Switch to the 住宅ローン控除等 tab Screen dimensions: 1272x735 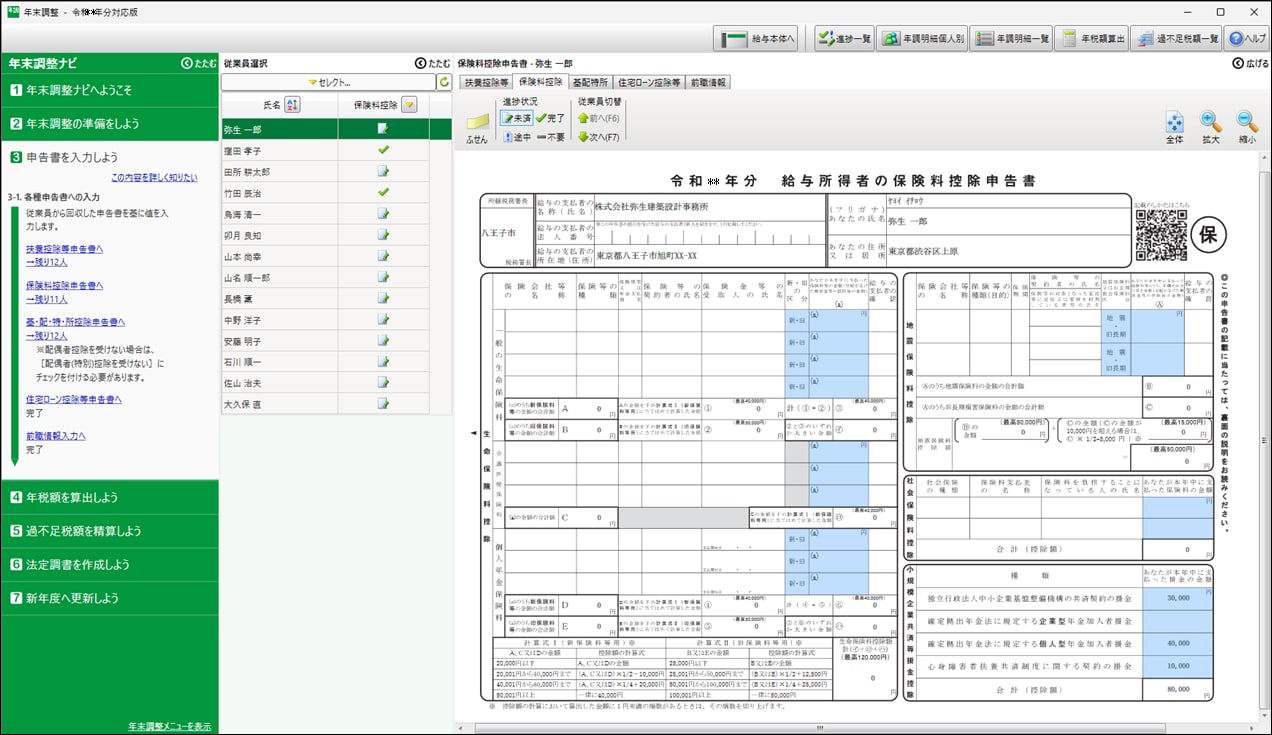[x=648, y=83]
